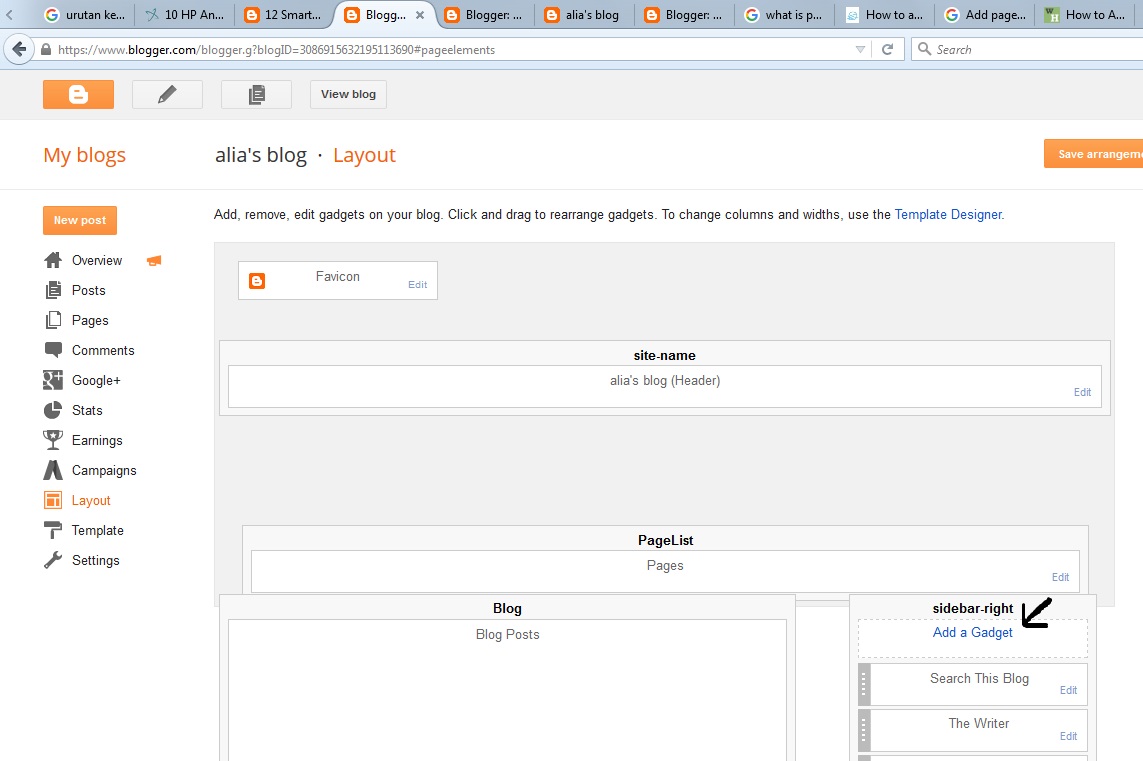Click the Posts sidebar icon
This screenshot has width=1143, height=761.
pos(53,290)
